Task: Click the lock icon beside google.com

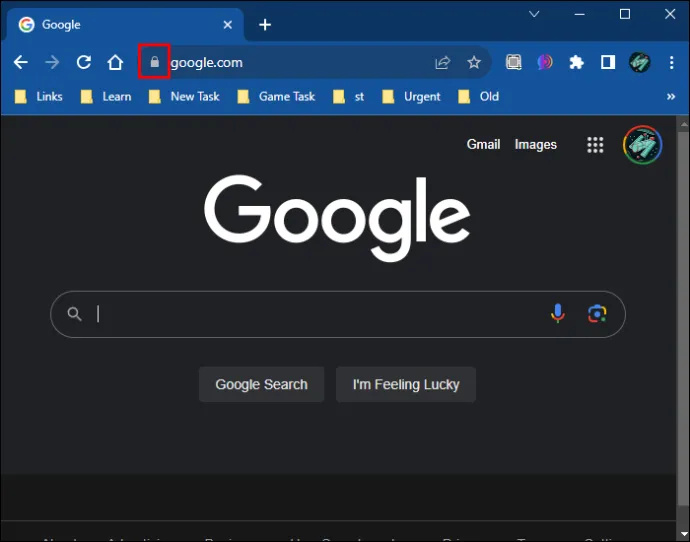Action: click(154, 62)
